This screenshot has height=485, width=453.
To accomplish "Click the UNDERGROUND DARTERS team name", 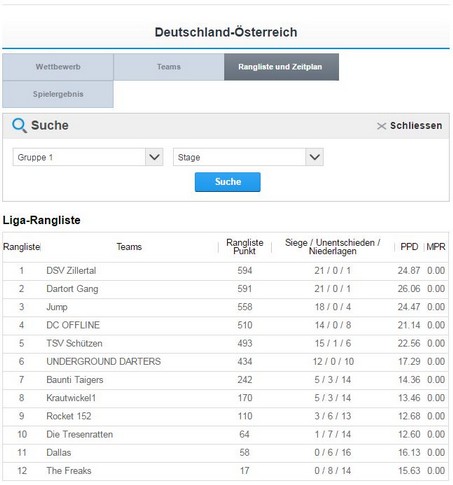I will [x=103, y=361].
